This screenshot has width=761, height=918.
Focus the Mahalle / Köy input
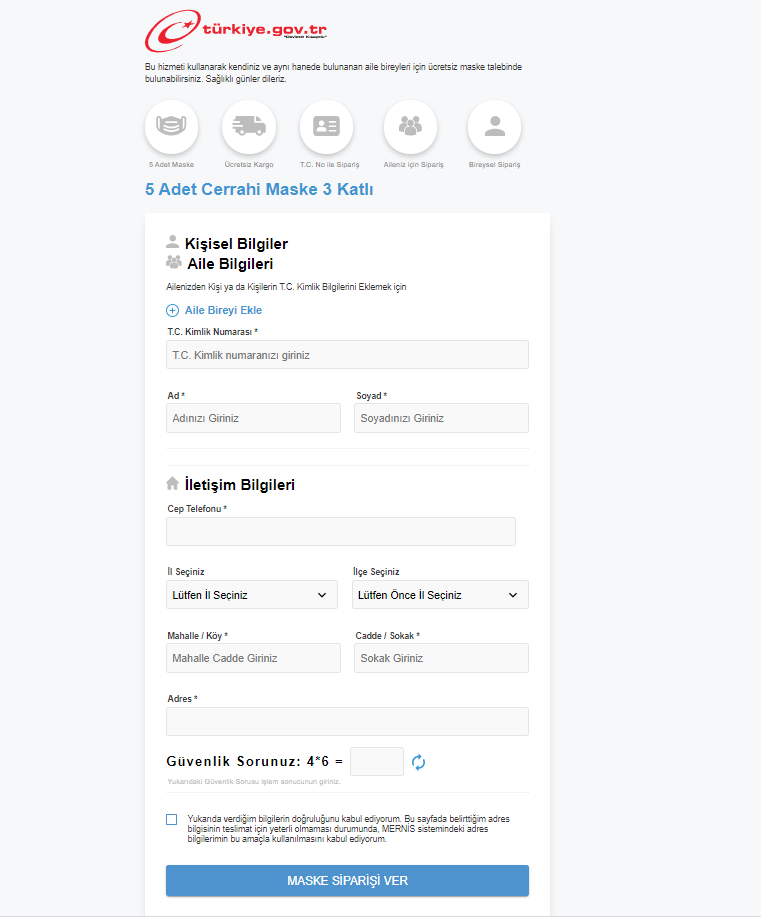(x=253, y=658)
